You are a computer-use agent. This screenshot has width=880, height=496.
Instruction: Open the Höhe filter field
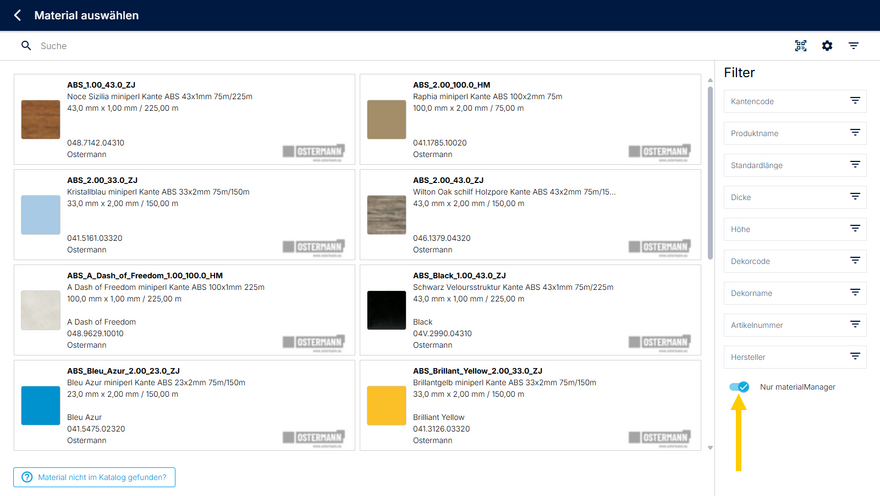[795, 229]
